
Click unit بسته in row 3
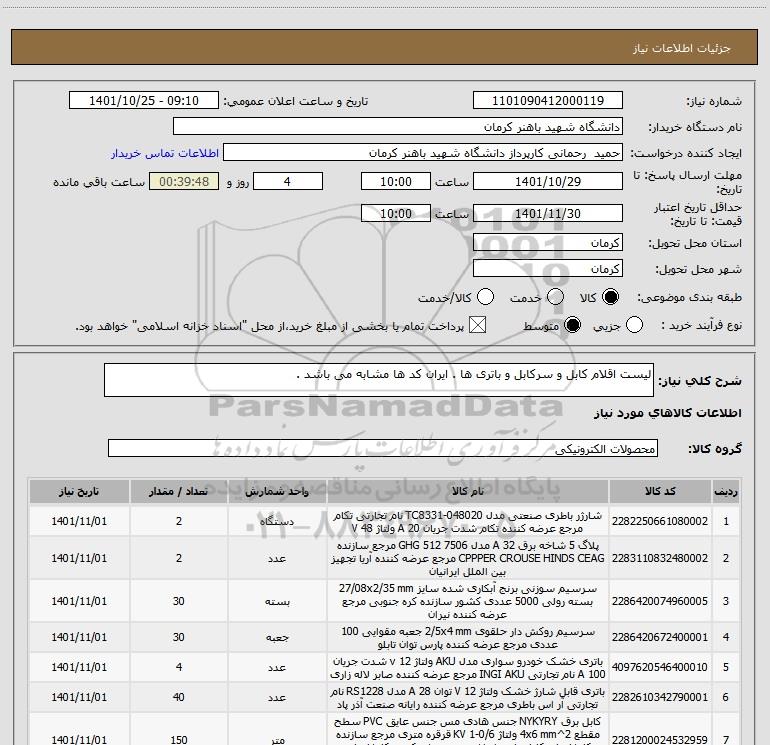coord(277,602)
